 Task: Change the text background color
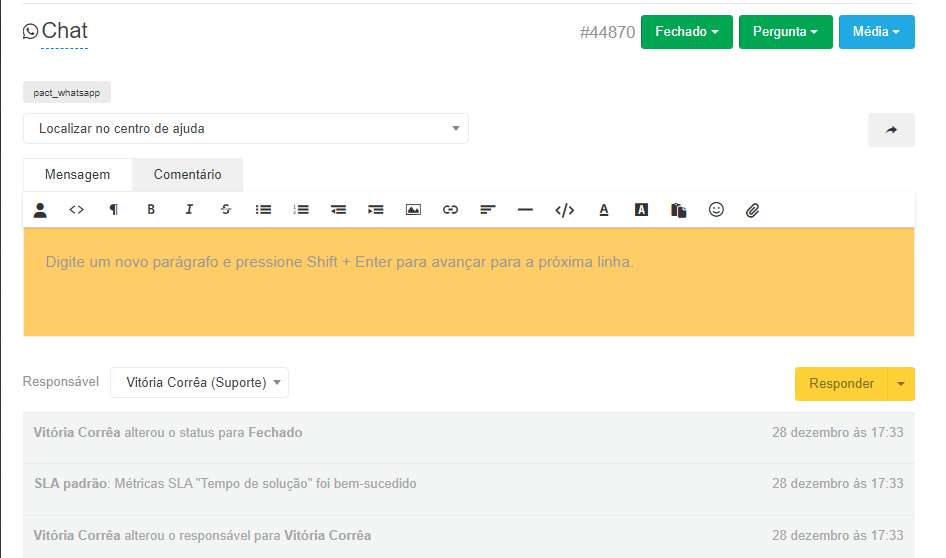pos(641,210)
